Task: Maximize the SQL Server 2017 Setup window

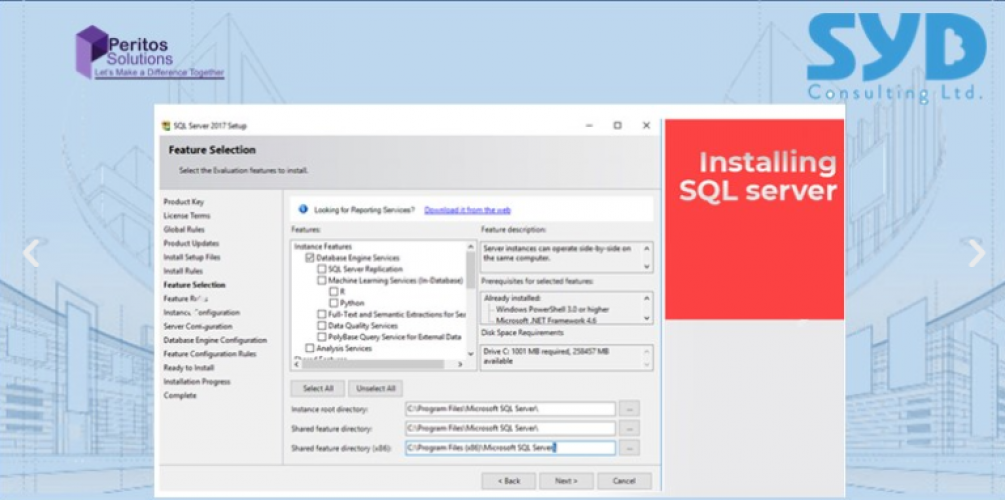Action: pyautogui.click(x=617, y=126)
